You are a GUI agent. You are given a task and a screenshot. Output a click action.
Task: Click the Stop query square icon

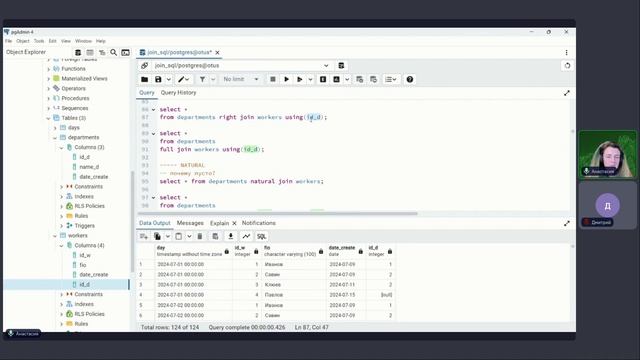(x=273, y=79)
